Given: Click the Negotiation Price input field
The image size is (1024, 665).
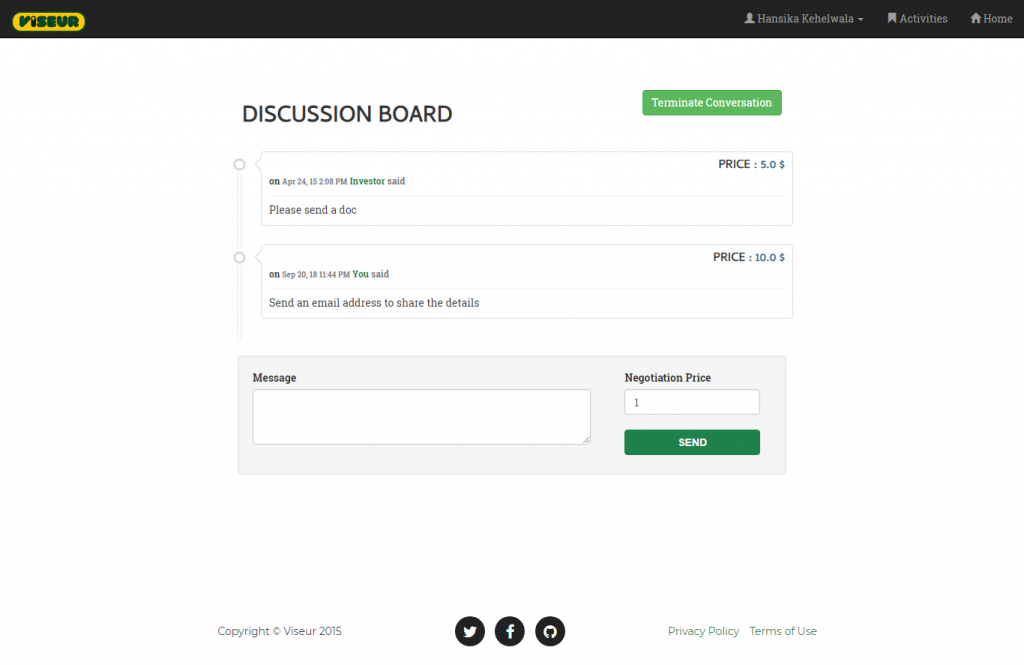Looking at the screenshot, I should click(692, 402).
